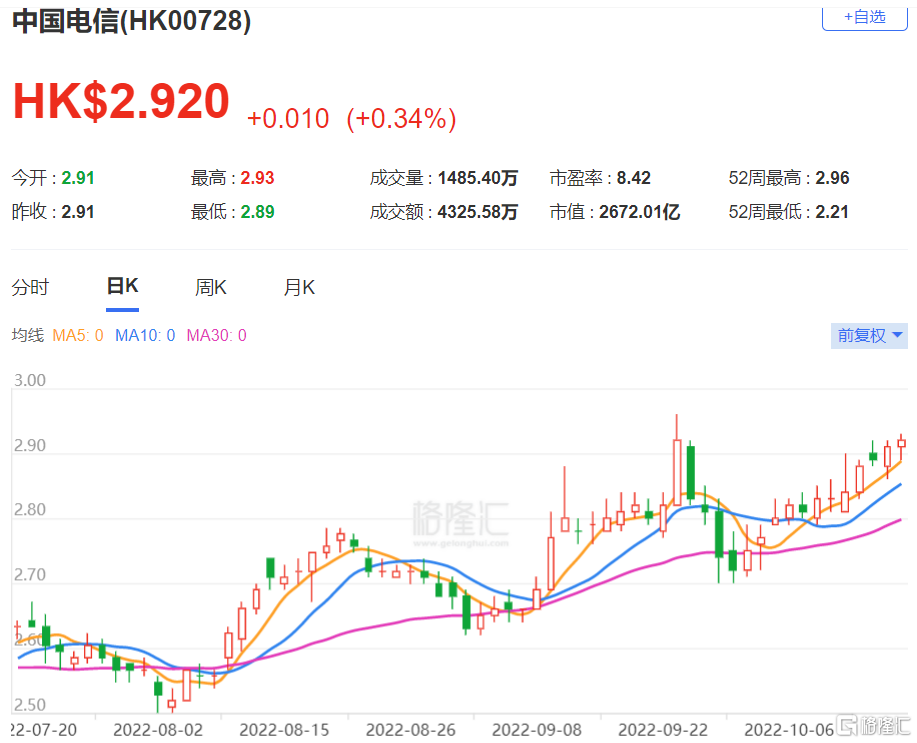Click the 成交量 volume 1485.40万
This screenshot has width=917, height=743.
(478, 178)
